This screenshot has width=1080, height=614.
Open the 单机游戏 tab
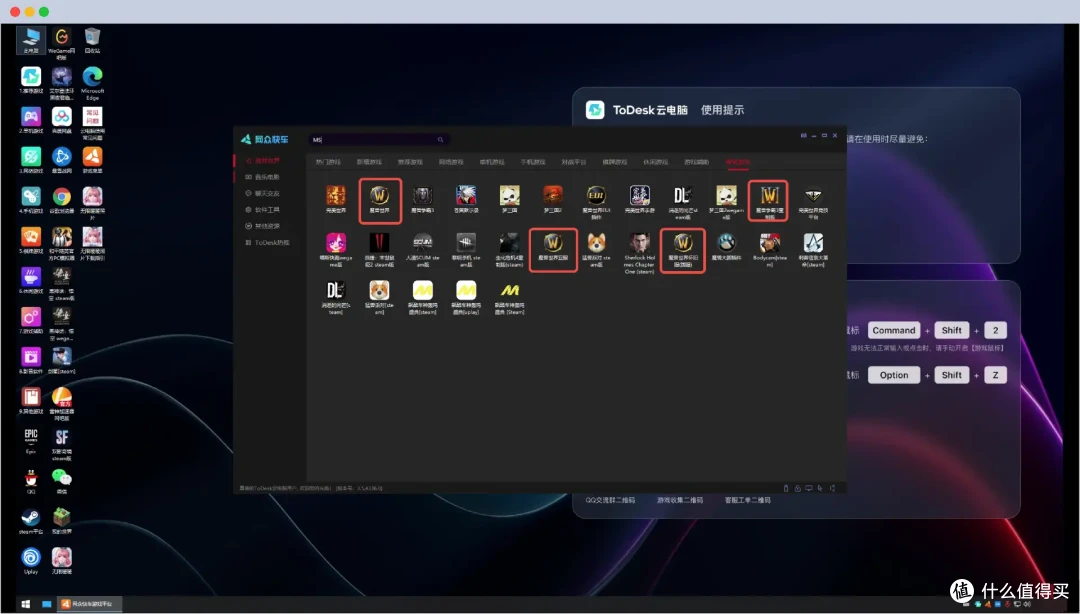tap(492, 162)
